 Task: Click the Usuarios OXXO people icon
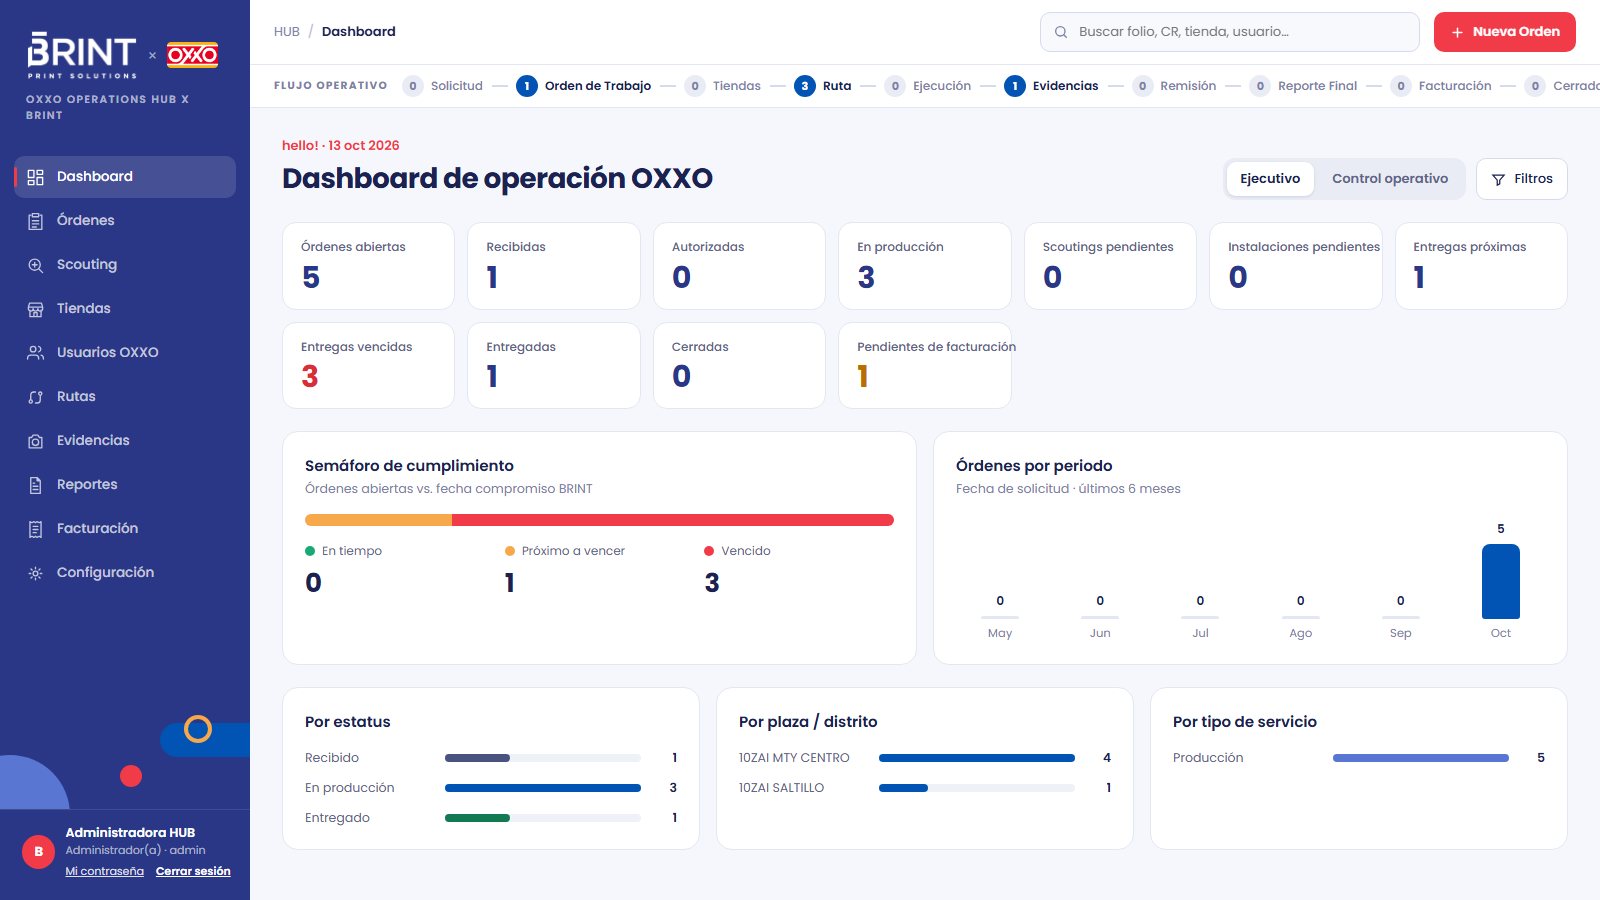coord(35,353)
